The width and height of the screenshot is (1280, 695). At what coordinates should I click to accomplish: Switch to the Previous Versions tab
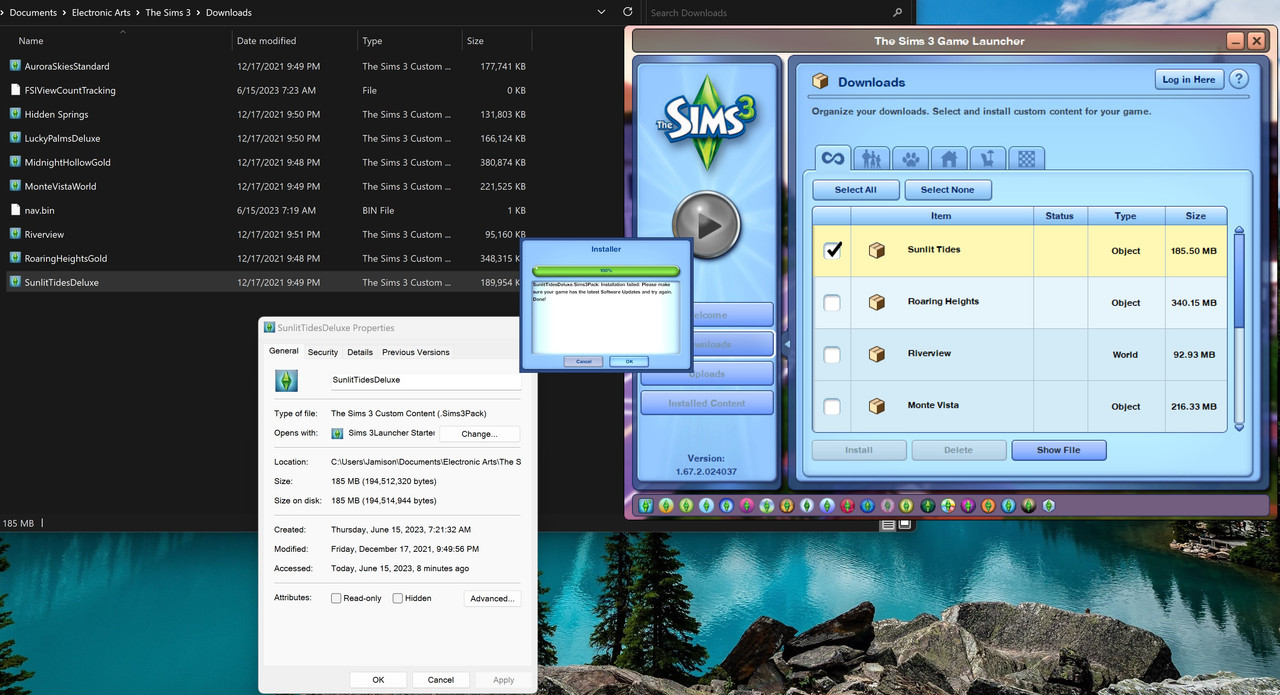click(416, 352)
